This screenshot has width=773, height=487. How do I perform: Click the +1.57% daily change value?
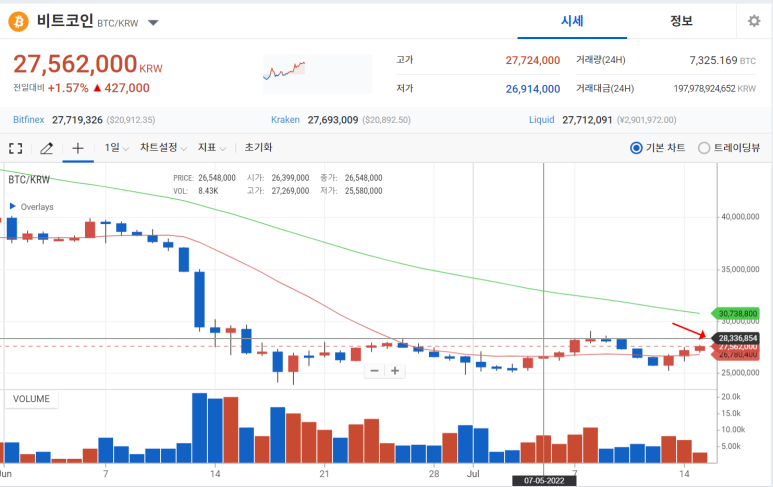coord(68,88)
